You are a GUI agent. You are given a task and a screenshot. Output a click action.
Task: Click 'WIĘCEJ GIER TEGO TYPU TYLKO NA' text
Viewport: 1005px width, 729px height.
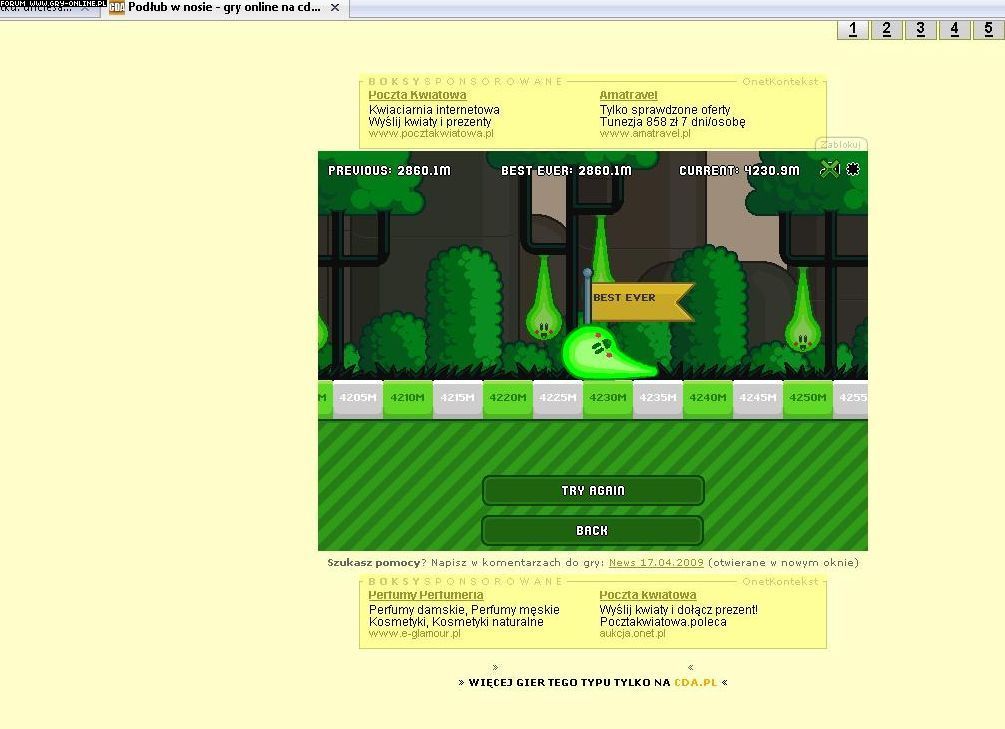coord(569,682)
